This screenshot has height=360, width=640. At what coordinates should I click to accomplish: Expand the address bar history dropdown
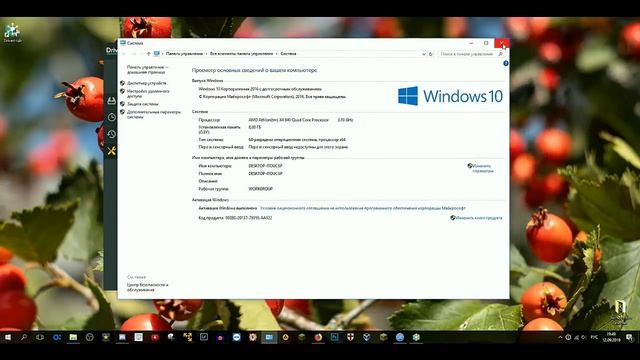[x=424, y=54]
